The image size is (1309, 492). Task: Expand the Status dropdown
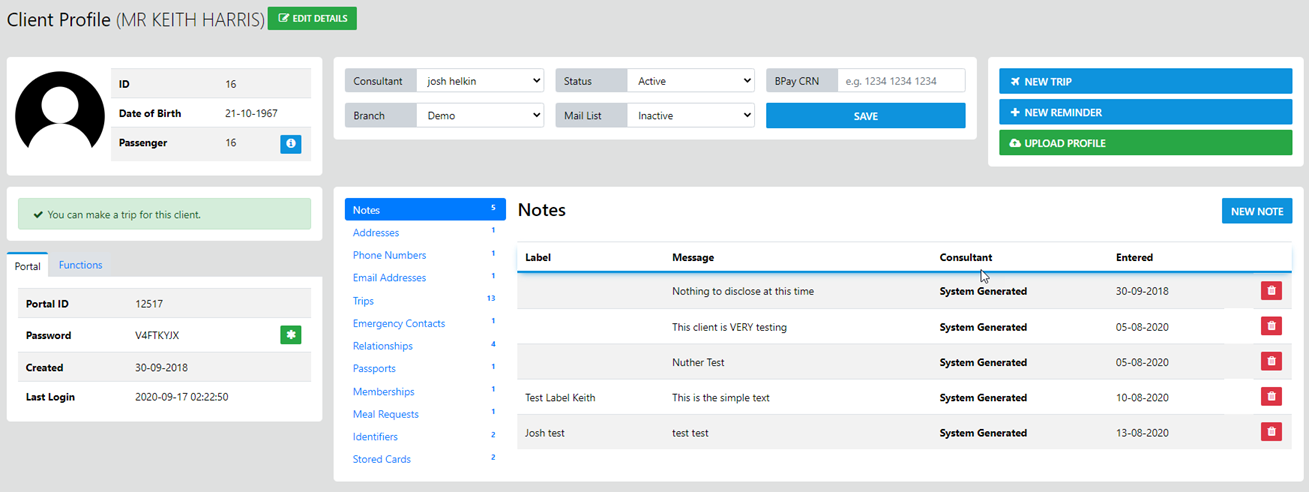coord(690,81)
